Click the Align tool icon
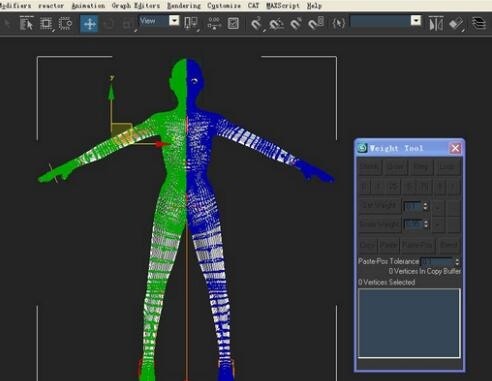This screenshot has width=492, height=381. [x=456, y=24]
